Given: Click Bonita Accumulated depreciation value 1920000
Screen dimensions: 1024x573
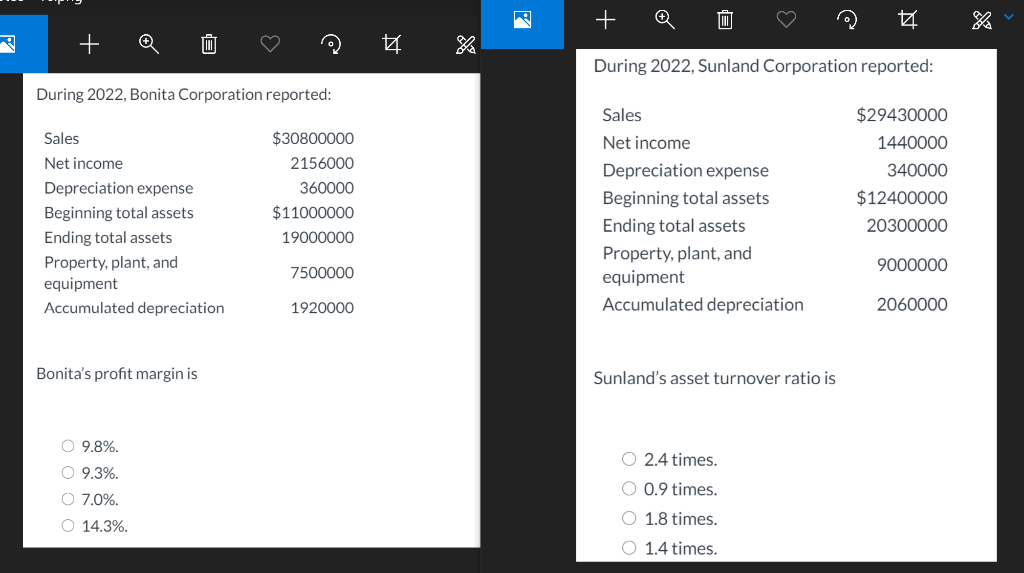Looking at the screenshot, I should pyautogui.click(x=322, y=308).
